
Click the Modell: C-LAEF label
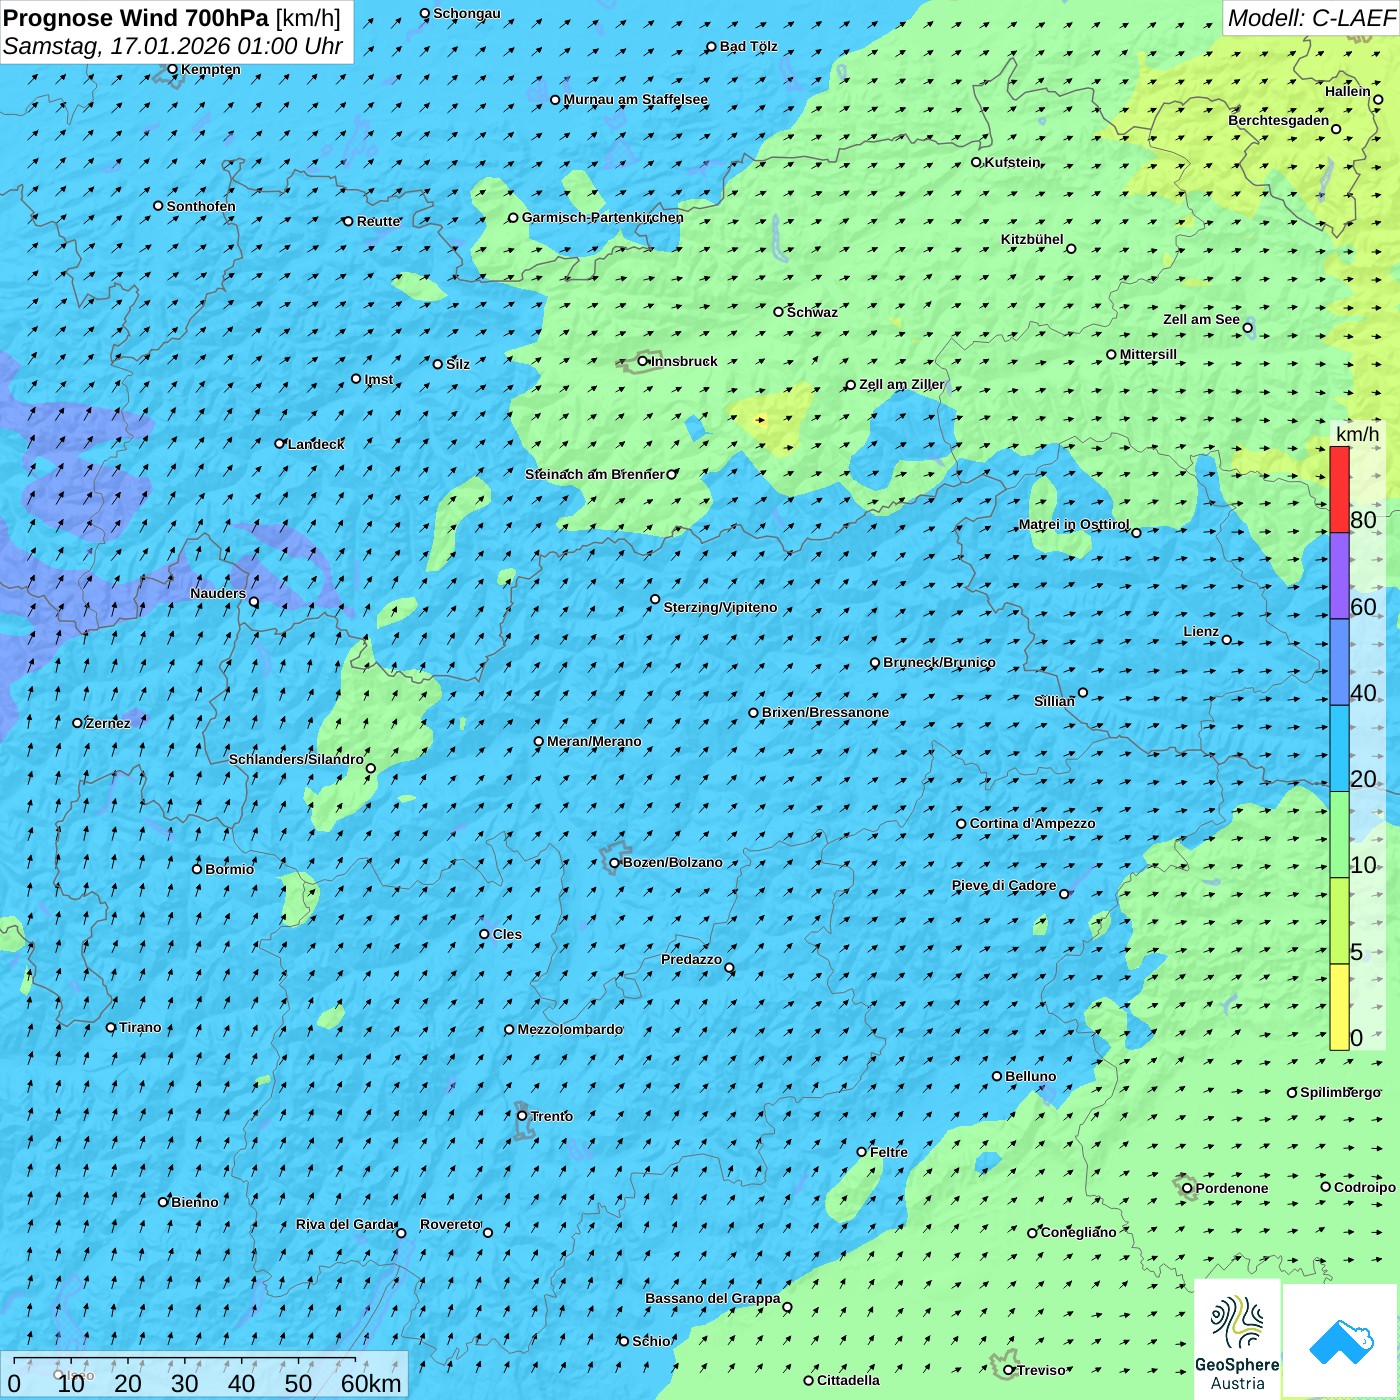[x=1310, y=18]
